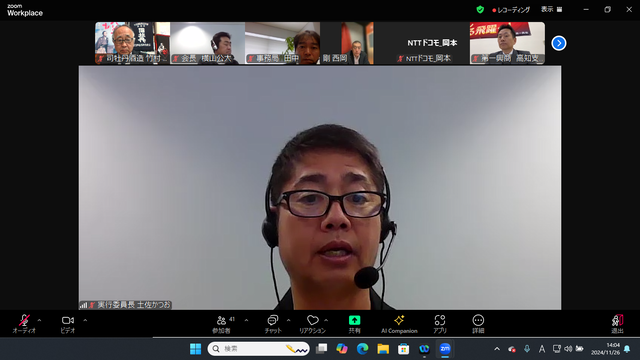Viewport: 640px width, 360px height.
Task: Open Task View on taskbar
Action: pos(322,349)
